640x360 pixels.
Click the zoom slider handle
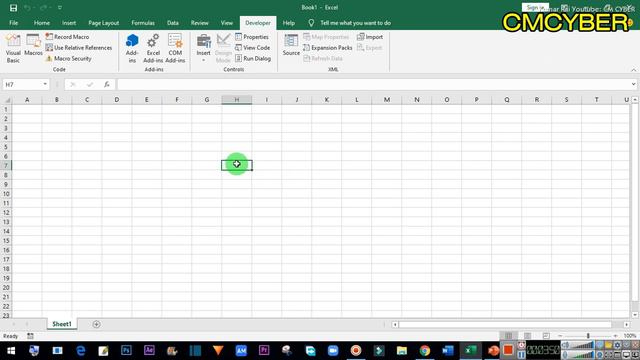pos(588,336)
